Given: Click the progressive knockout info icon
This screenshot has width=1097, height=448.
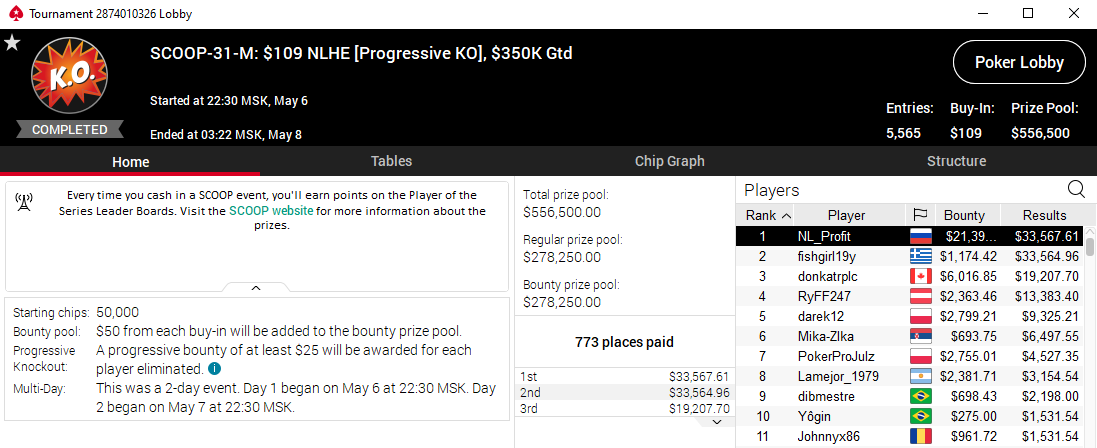Looking at the screenshot, I should [x=215, y=369].
